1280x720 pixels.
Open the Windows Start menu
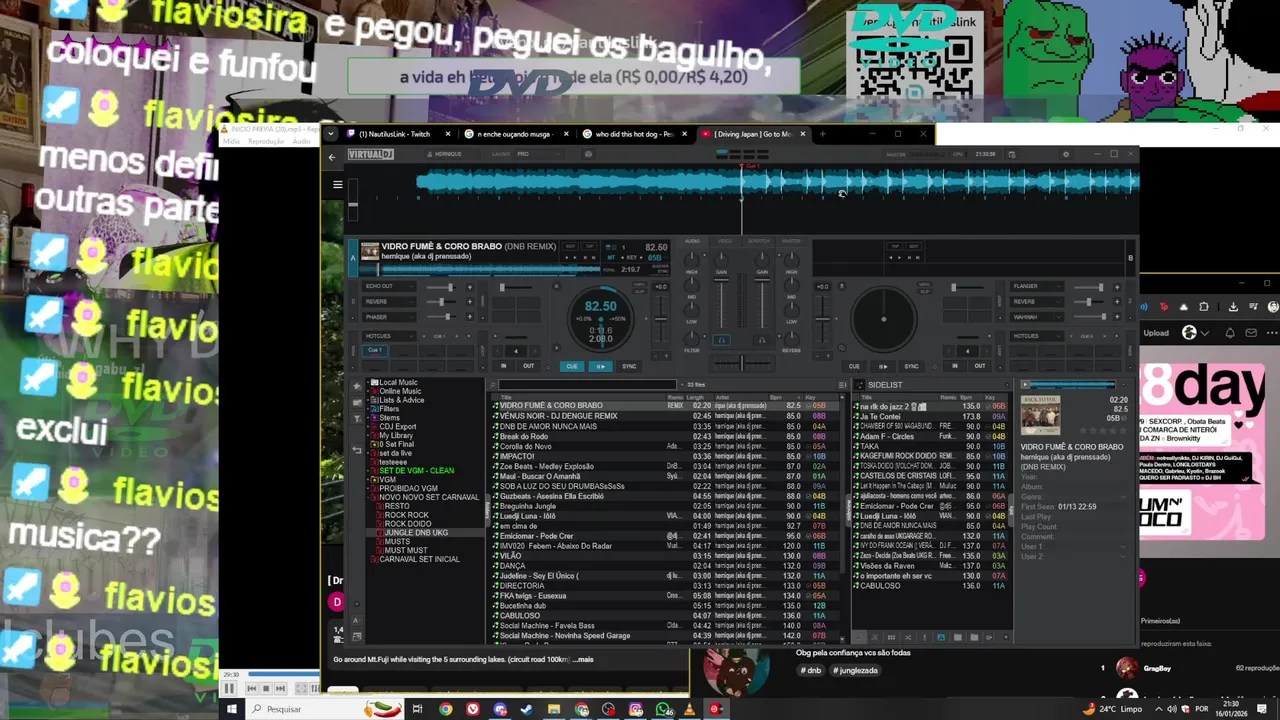coord(231,709)
